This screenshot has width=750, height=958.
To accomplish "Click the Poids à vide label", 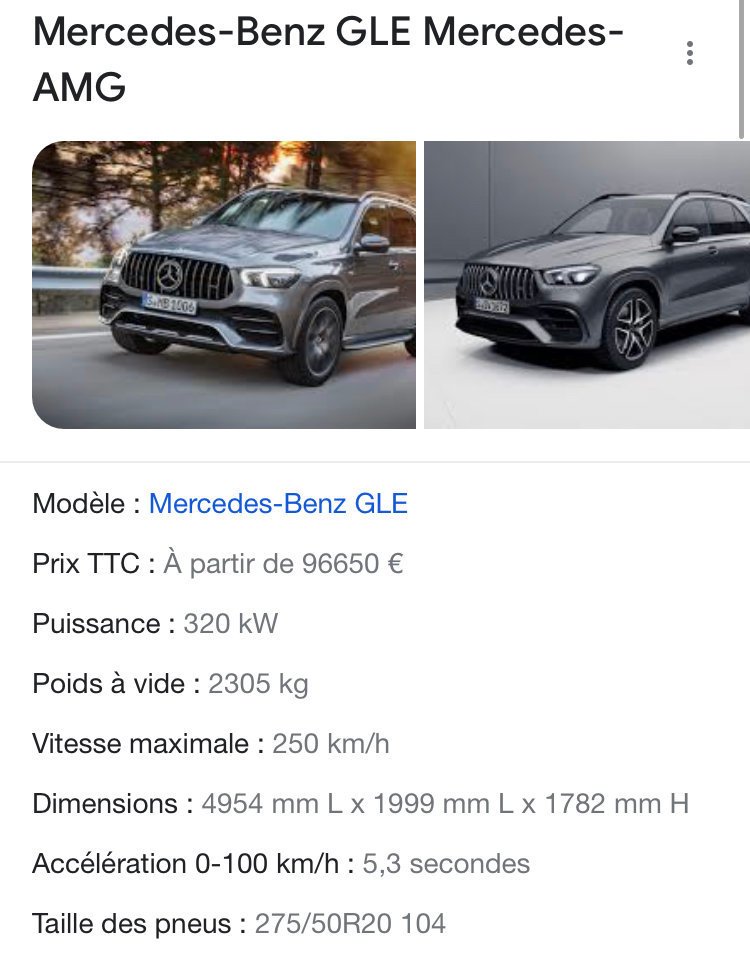I will pyautogui.click(x=116, y=684).
